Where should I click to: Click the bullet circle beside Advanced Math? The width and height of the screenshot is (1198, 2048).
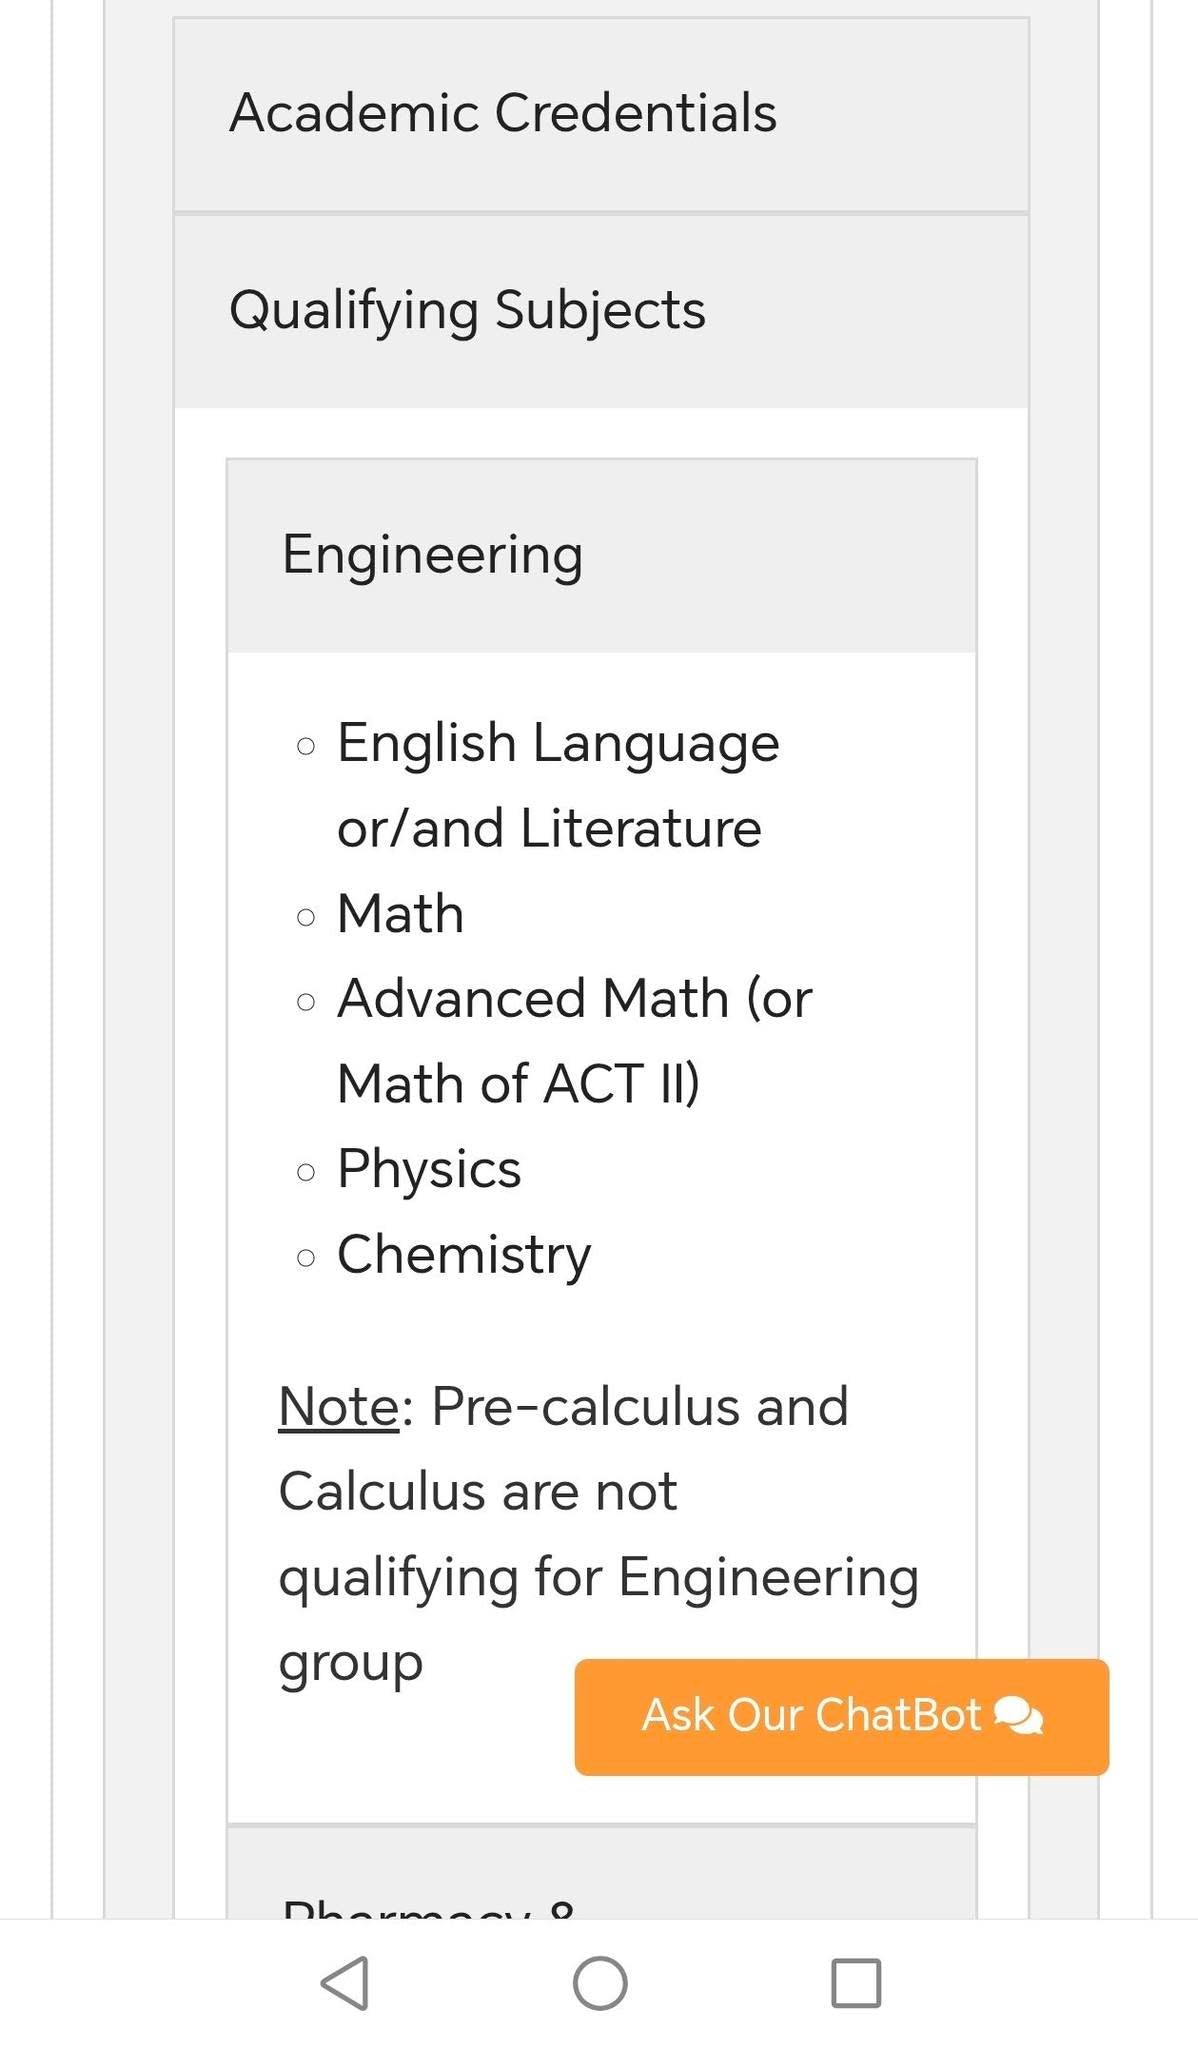(306, 1002)
